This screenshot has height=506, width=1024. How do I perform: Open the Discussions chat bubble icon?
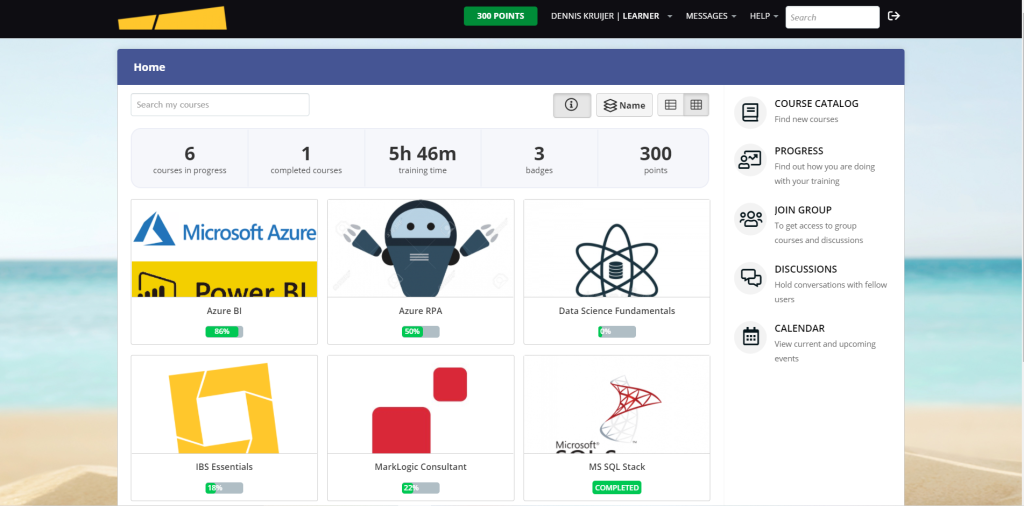749,277
